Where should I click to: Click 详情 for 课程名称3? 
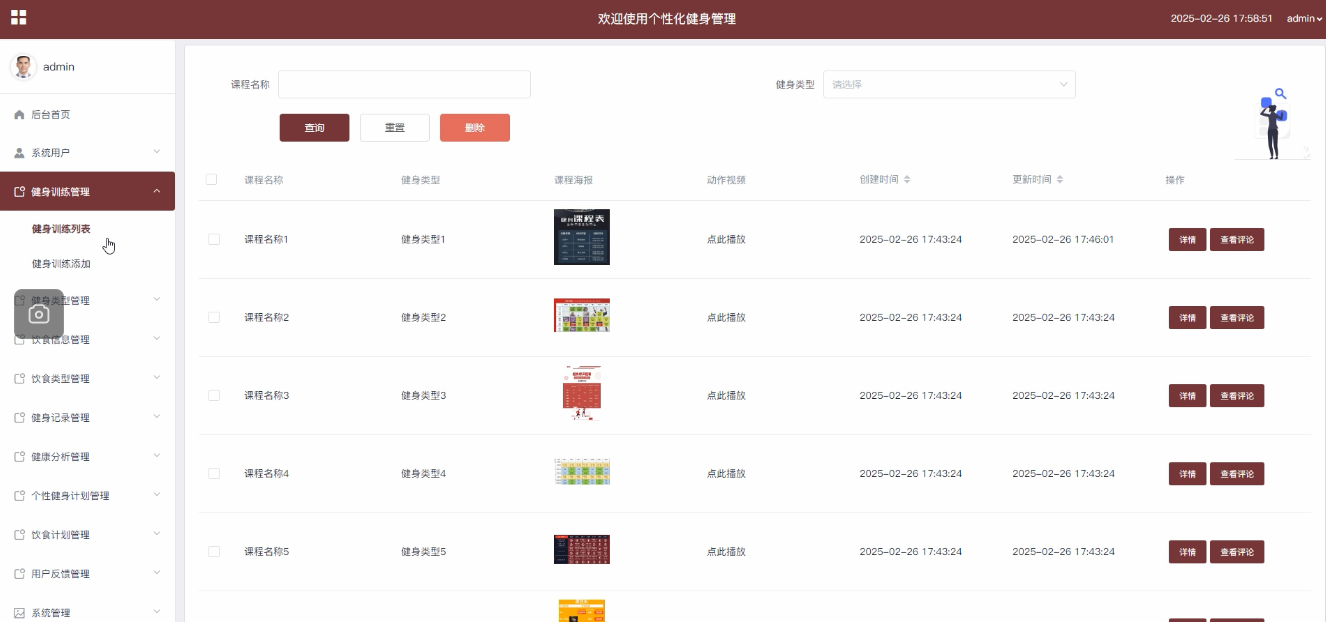point(1187,396)
